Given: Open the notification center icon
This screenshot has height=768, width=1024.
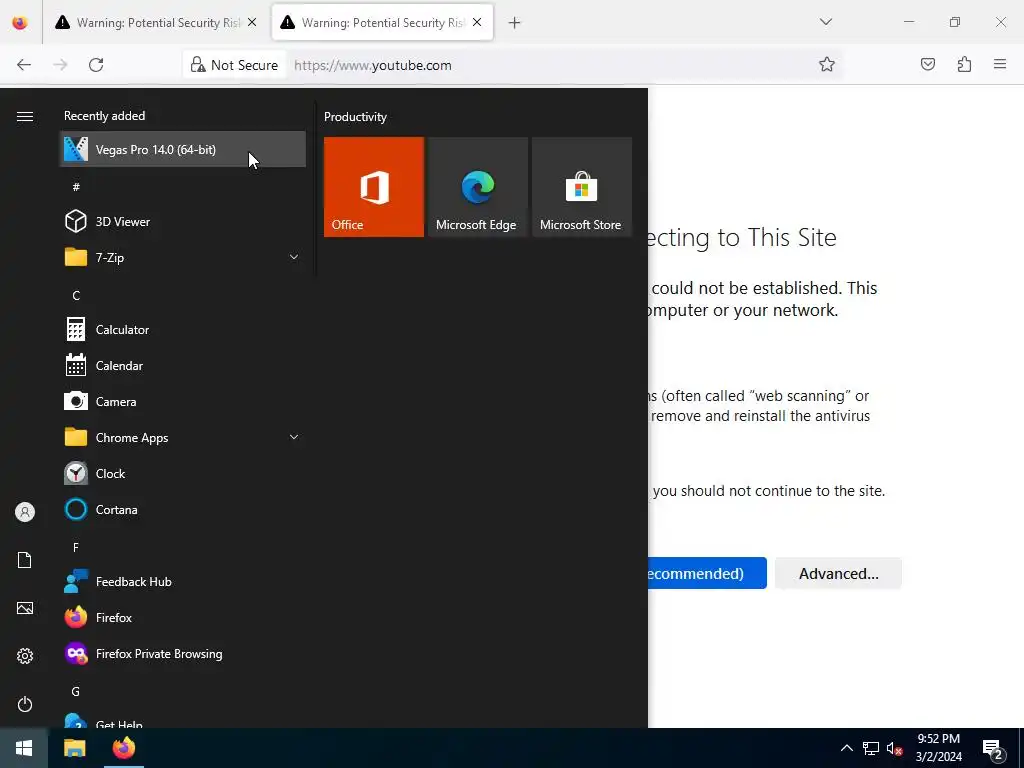Looking at the screenshot, I should (993, 749).
